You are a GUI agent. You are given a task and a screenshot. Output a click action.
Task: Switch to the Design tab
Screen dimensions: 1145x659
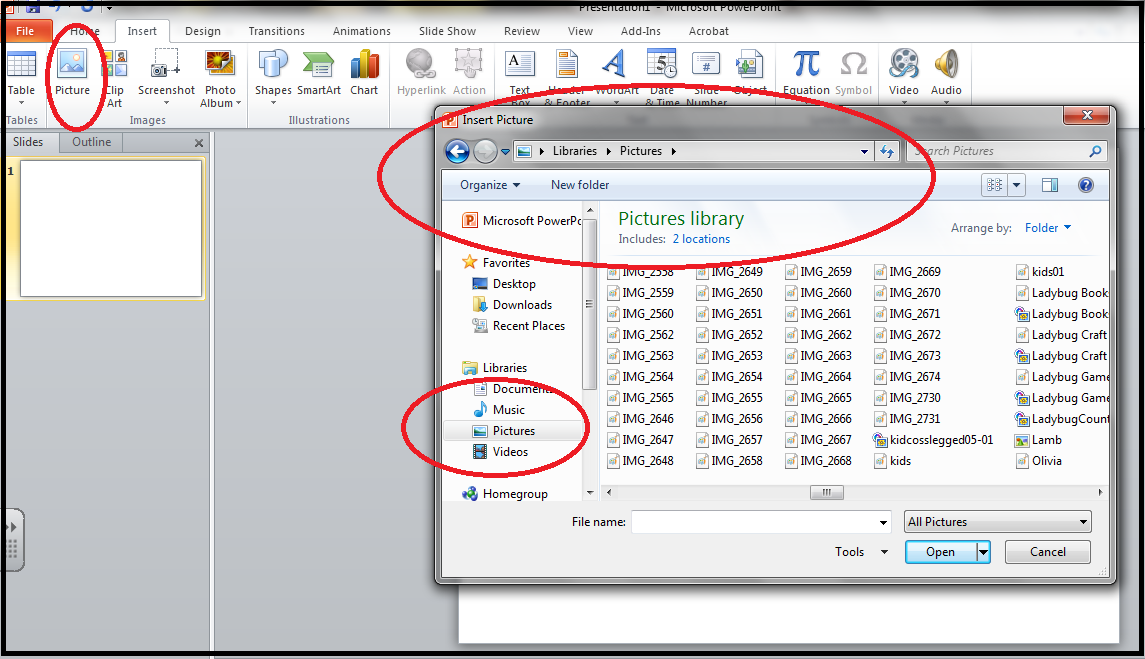(x=202, y=31)
